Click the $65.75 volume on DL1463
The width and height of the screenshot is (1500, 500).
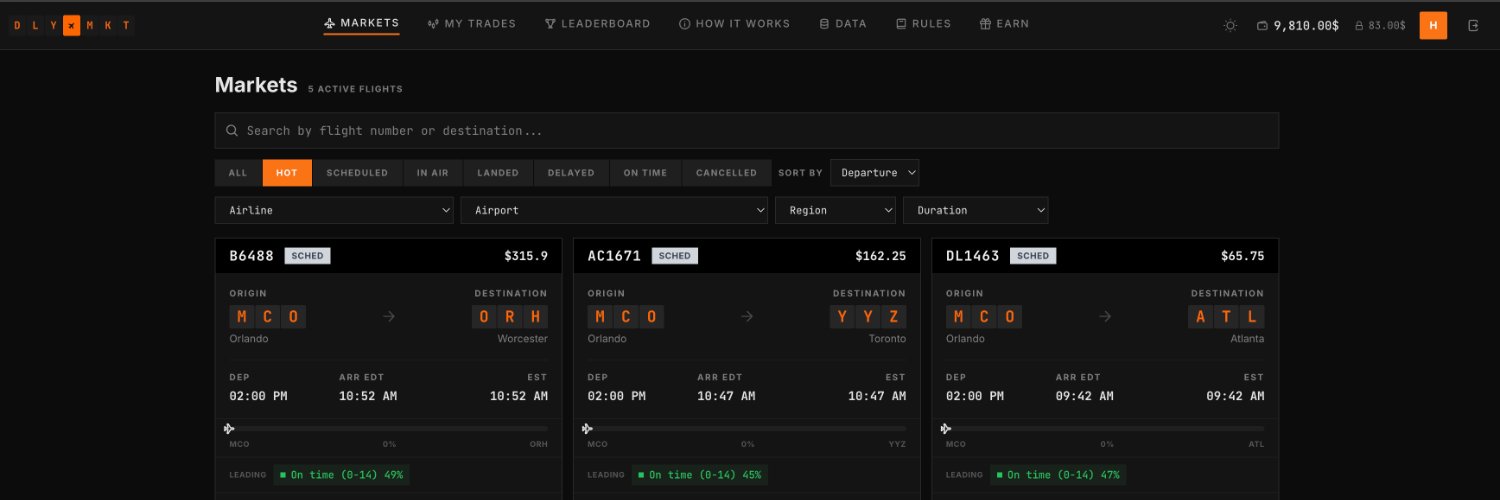1242,256
